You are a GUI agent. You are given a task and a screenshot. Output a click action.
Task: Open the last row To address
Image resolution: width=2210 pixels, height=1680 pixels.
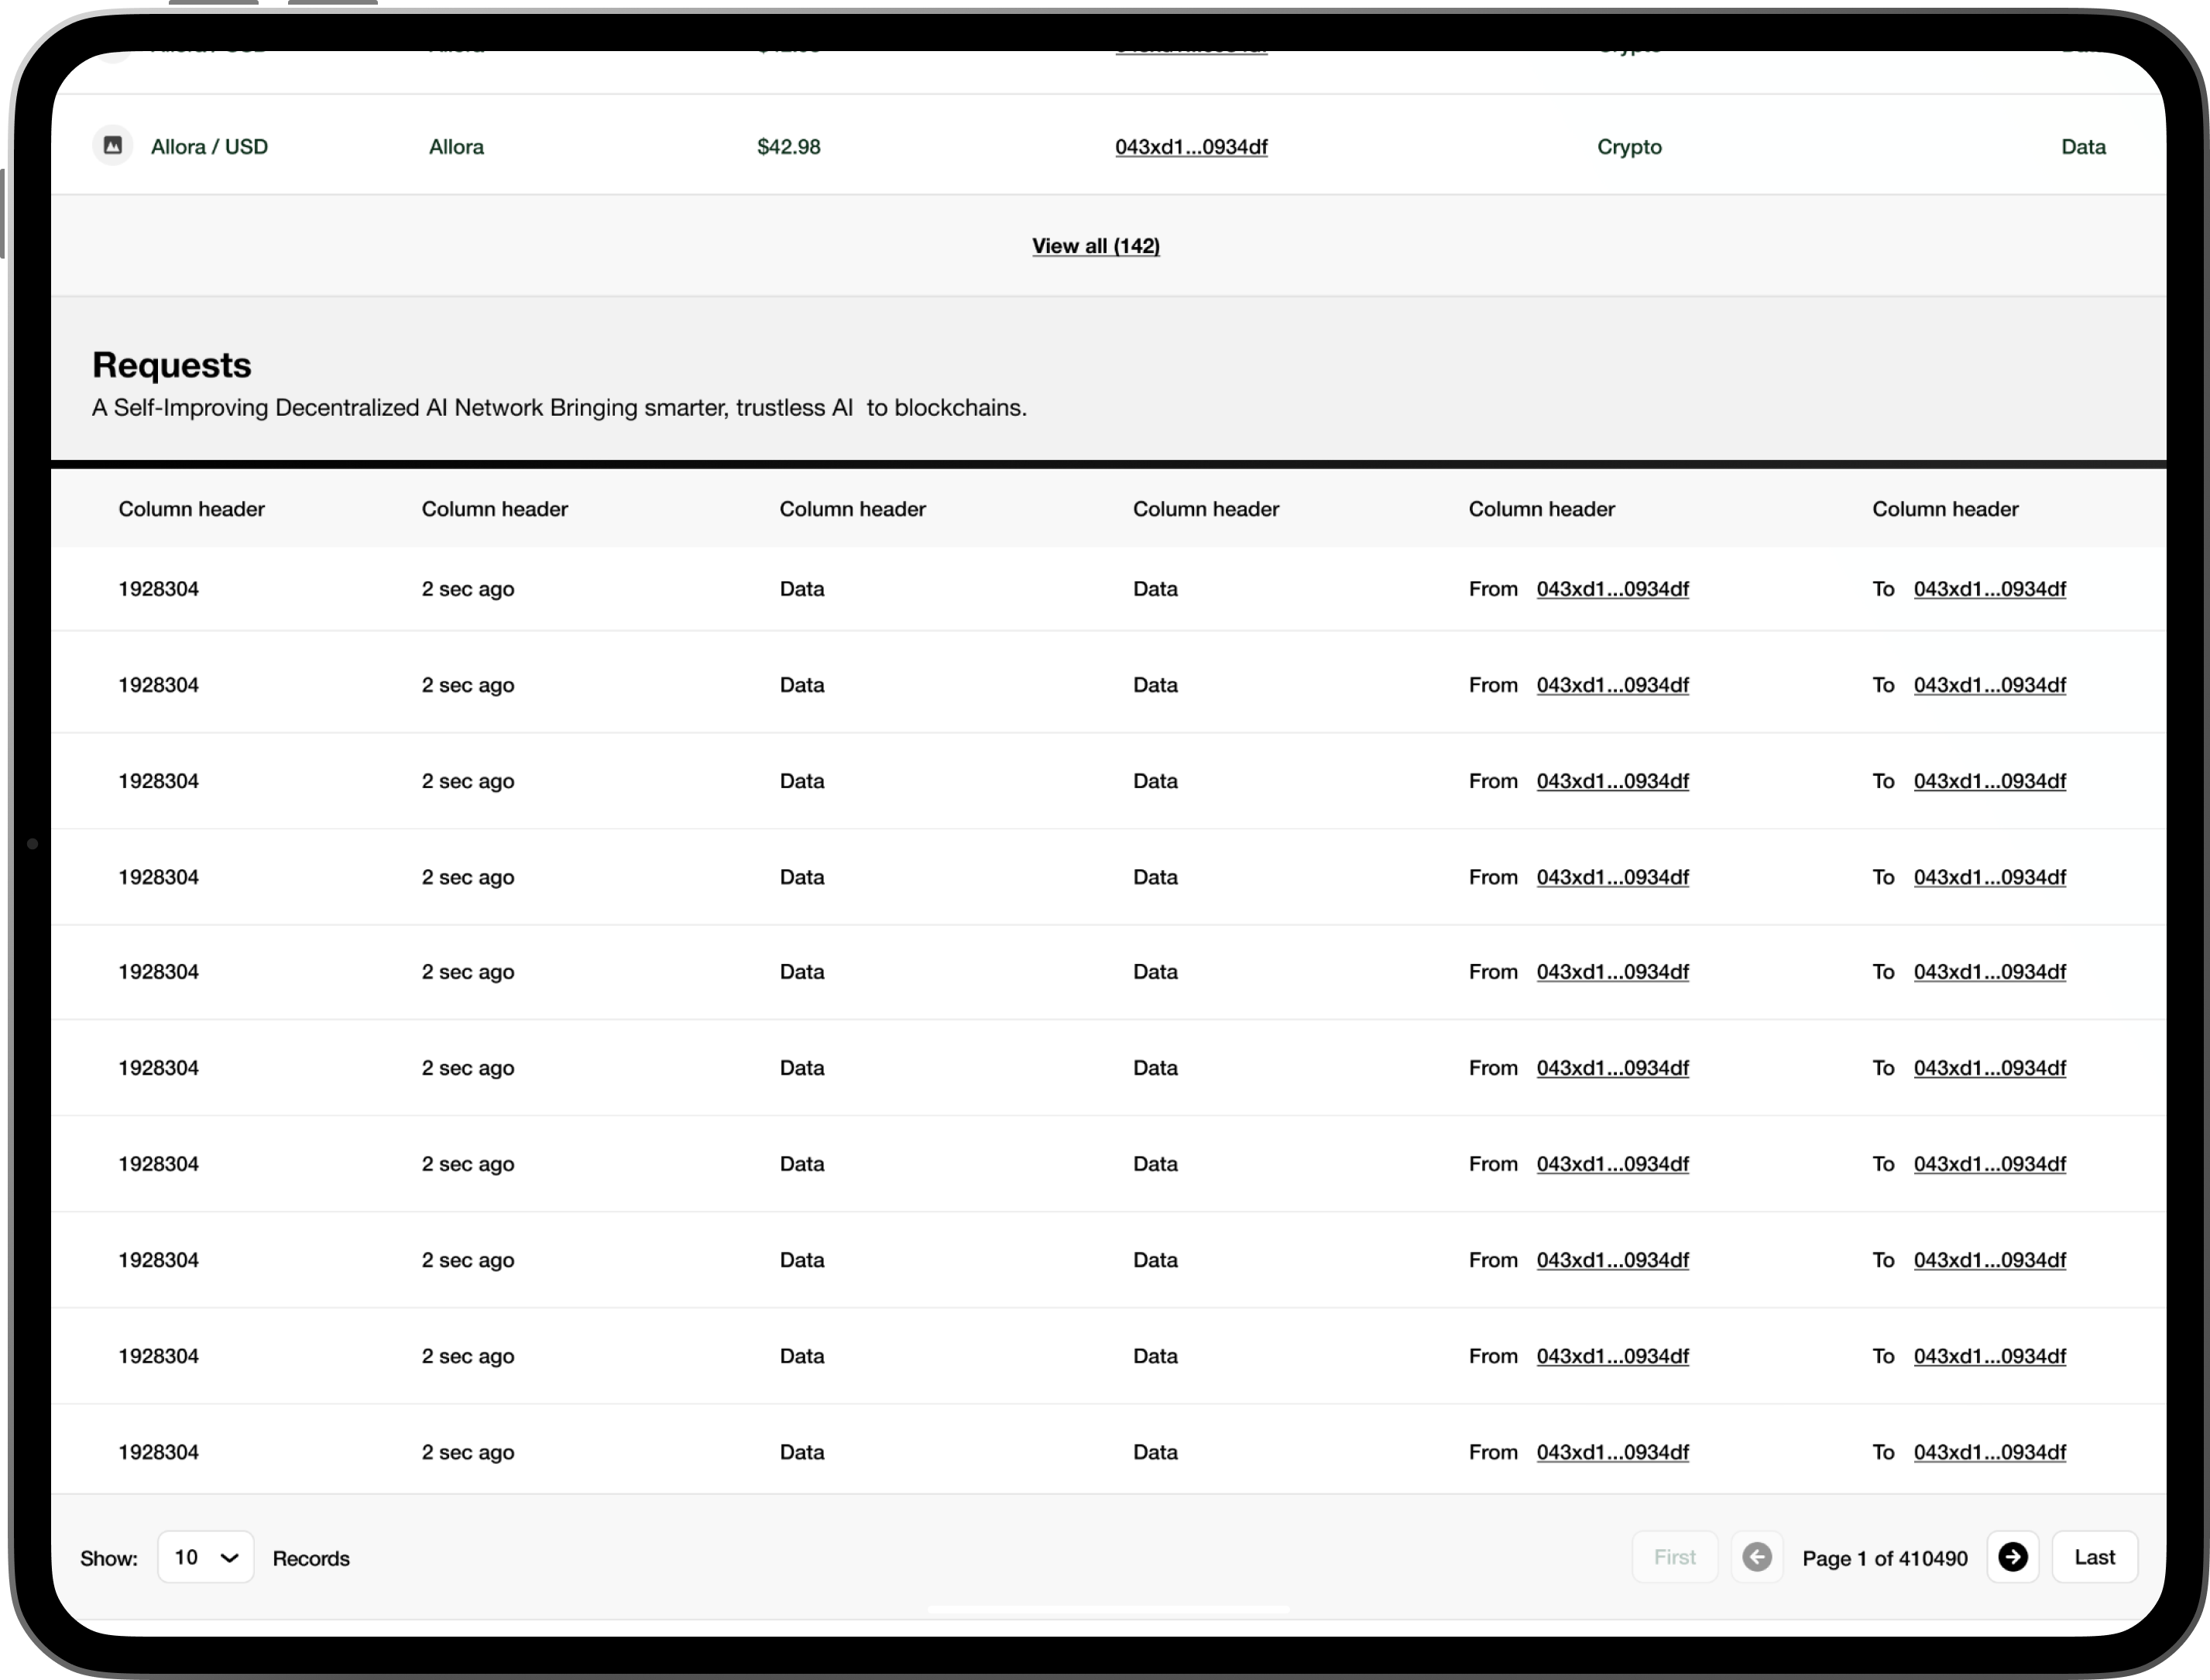tap(1989, 1452)
